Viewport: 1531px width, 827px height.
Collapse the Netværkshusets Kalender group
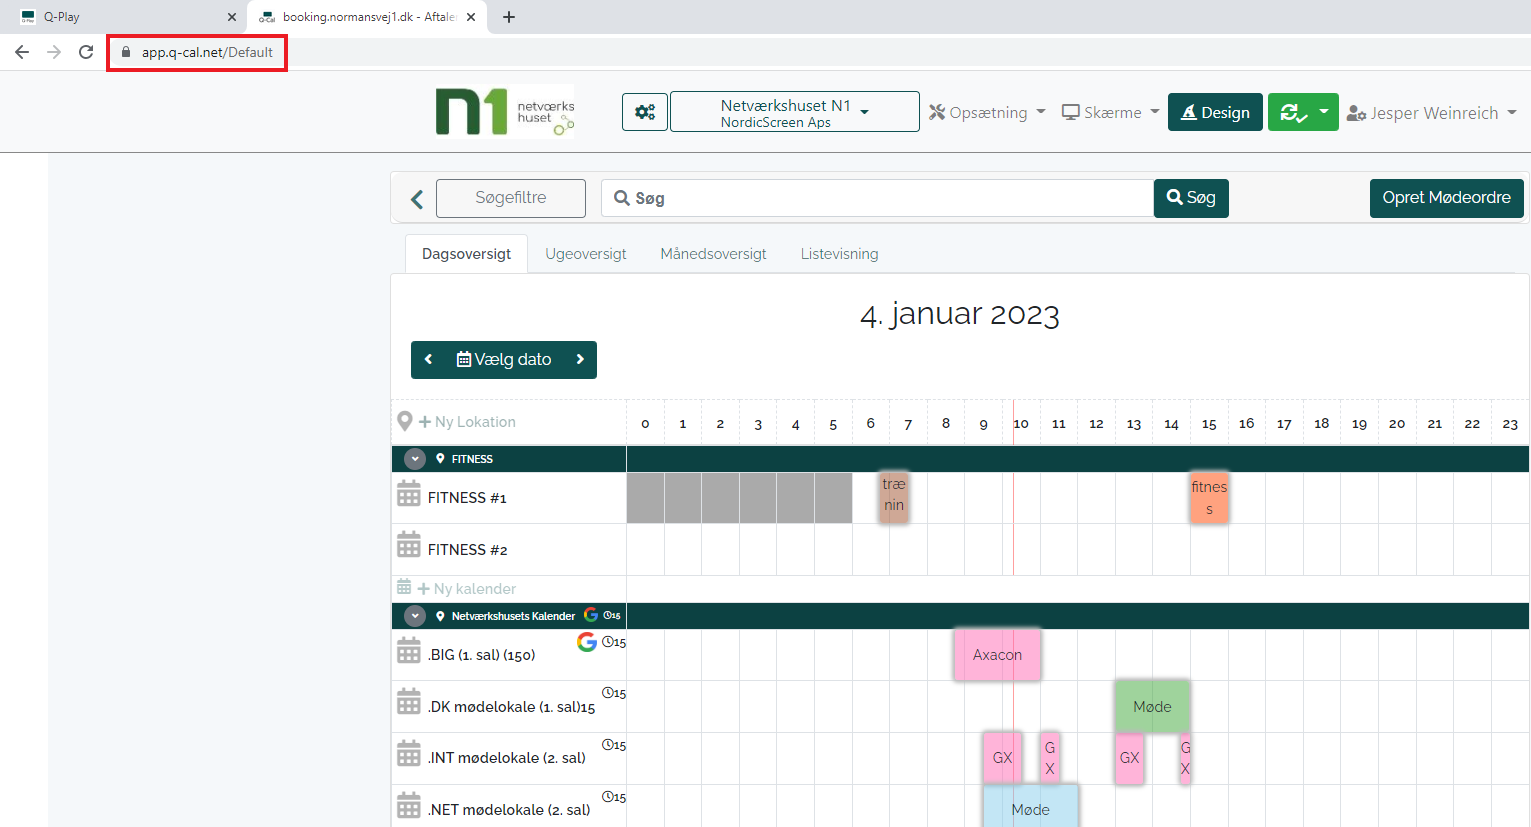415,616
